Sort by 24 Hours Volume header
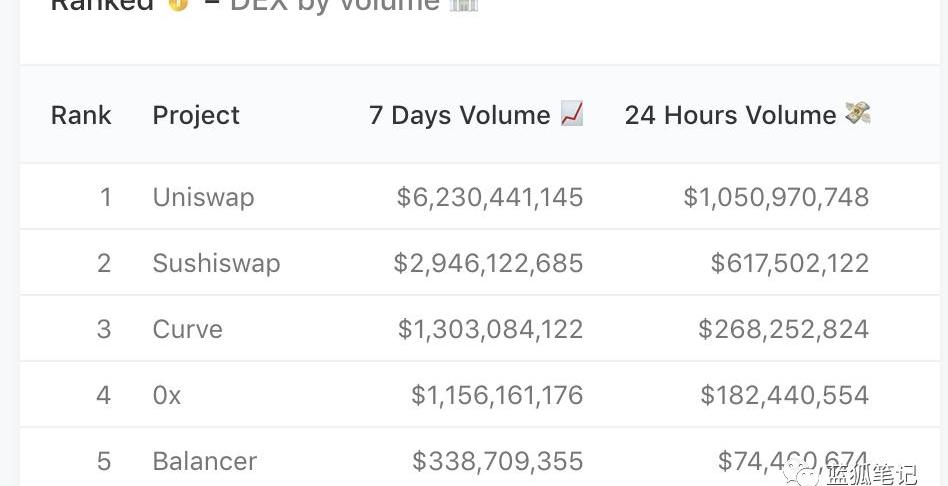 [x=730, y=115]
